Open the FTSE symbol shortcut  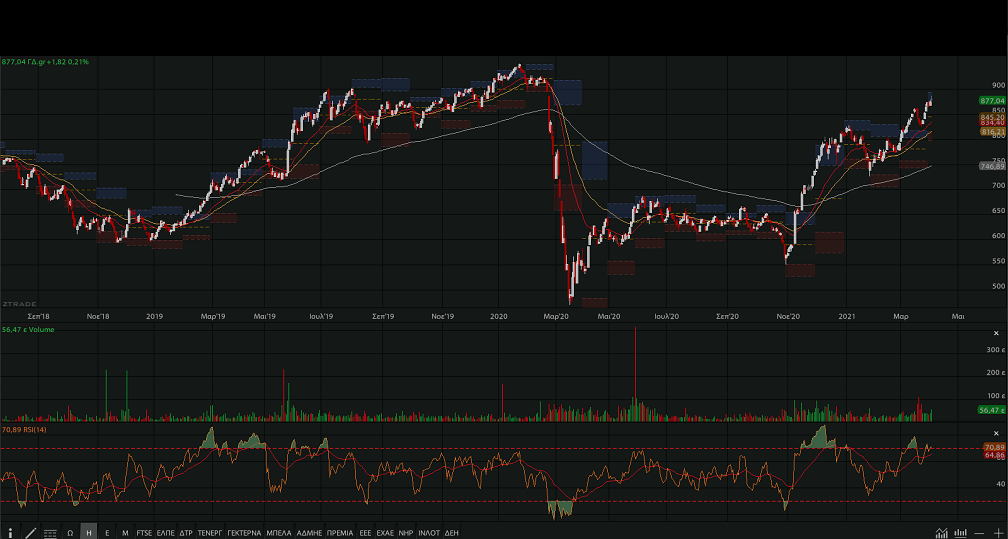coord(144,533)
